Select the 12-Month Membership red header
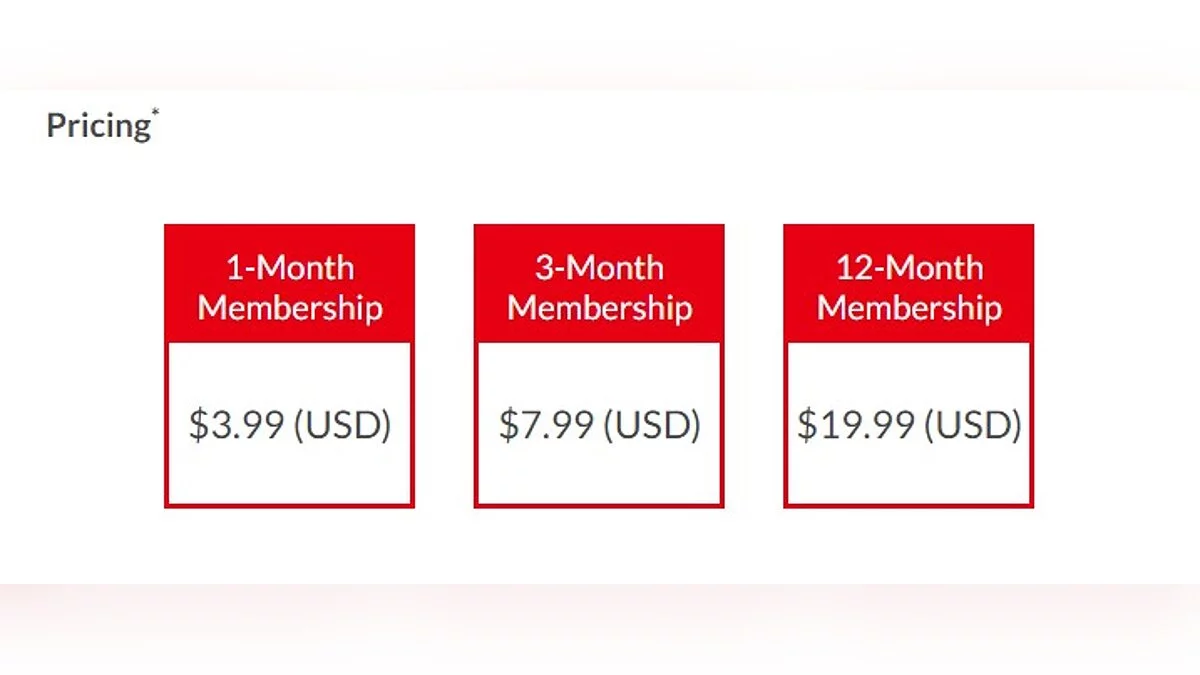The width and height of the screenshot is (1200, 675). pos(909,284)
